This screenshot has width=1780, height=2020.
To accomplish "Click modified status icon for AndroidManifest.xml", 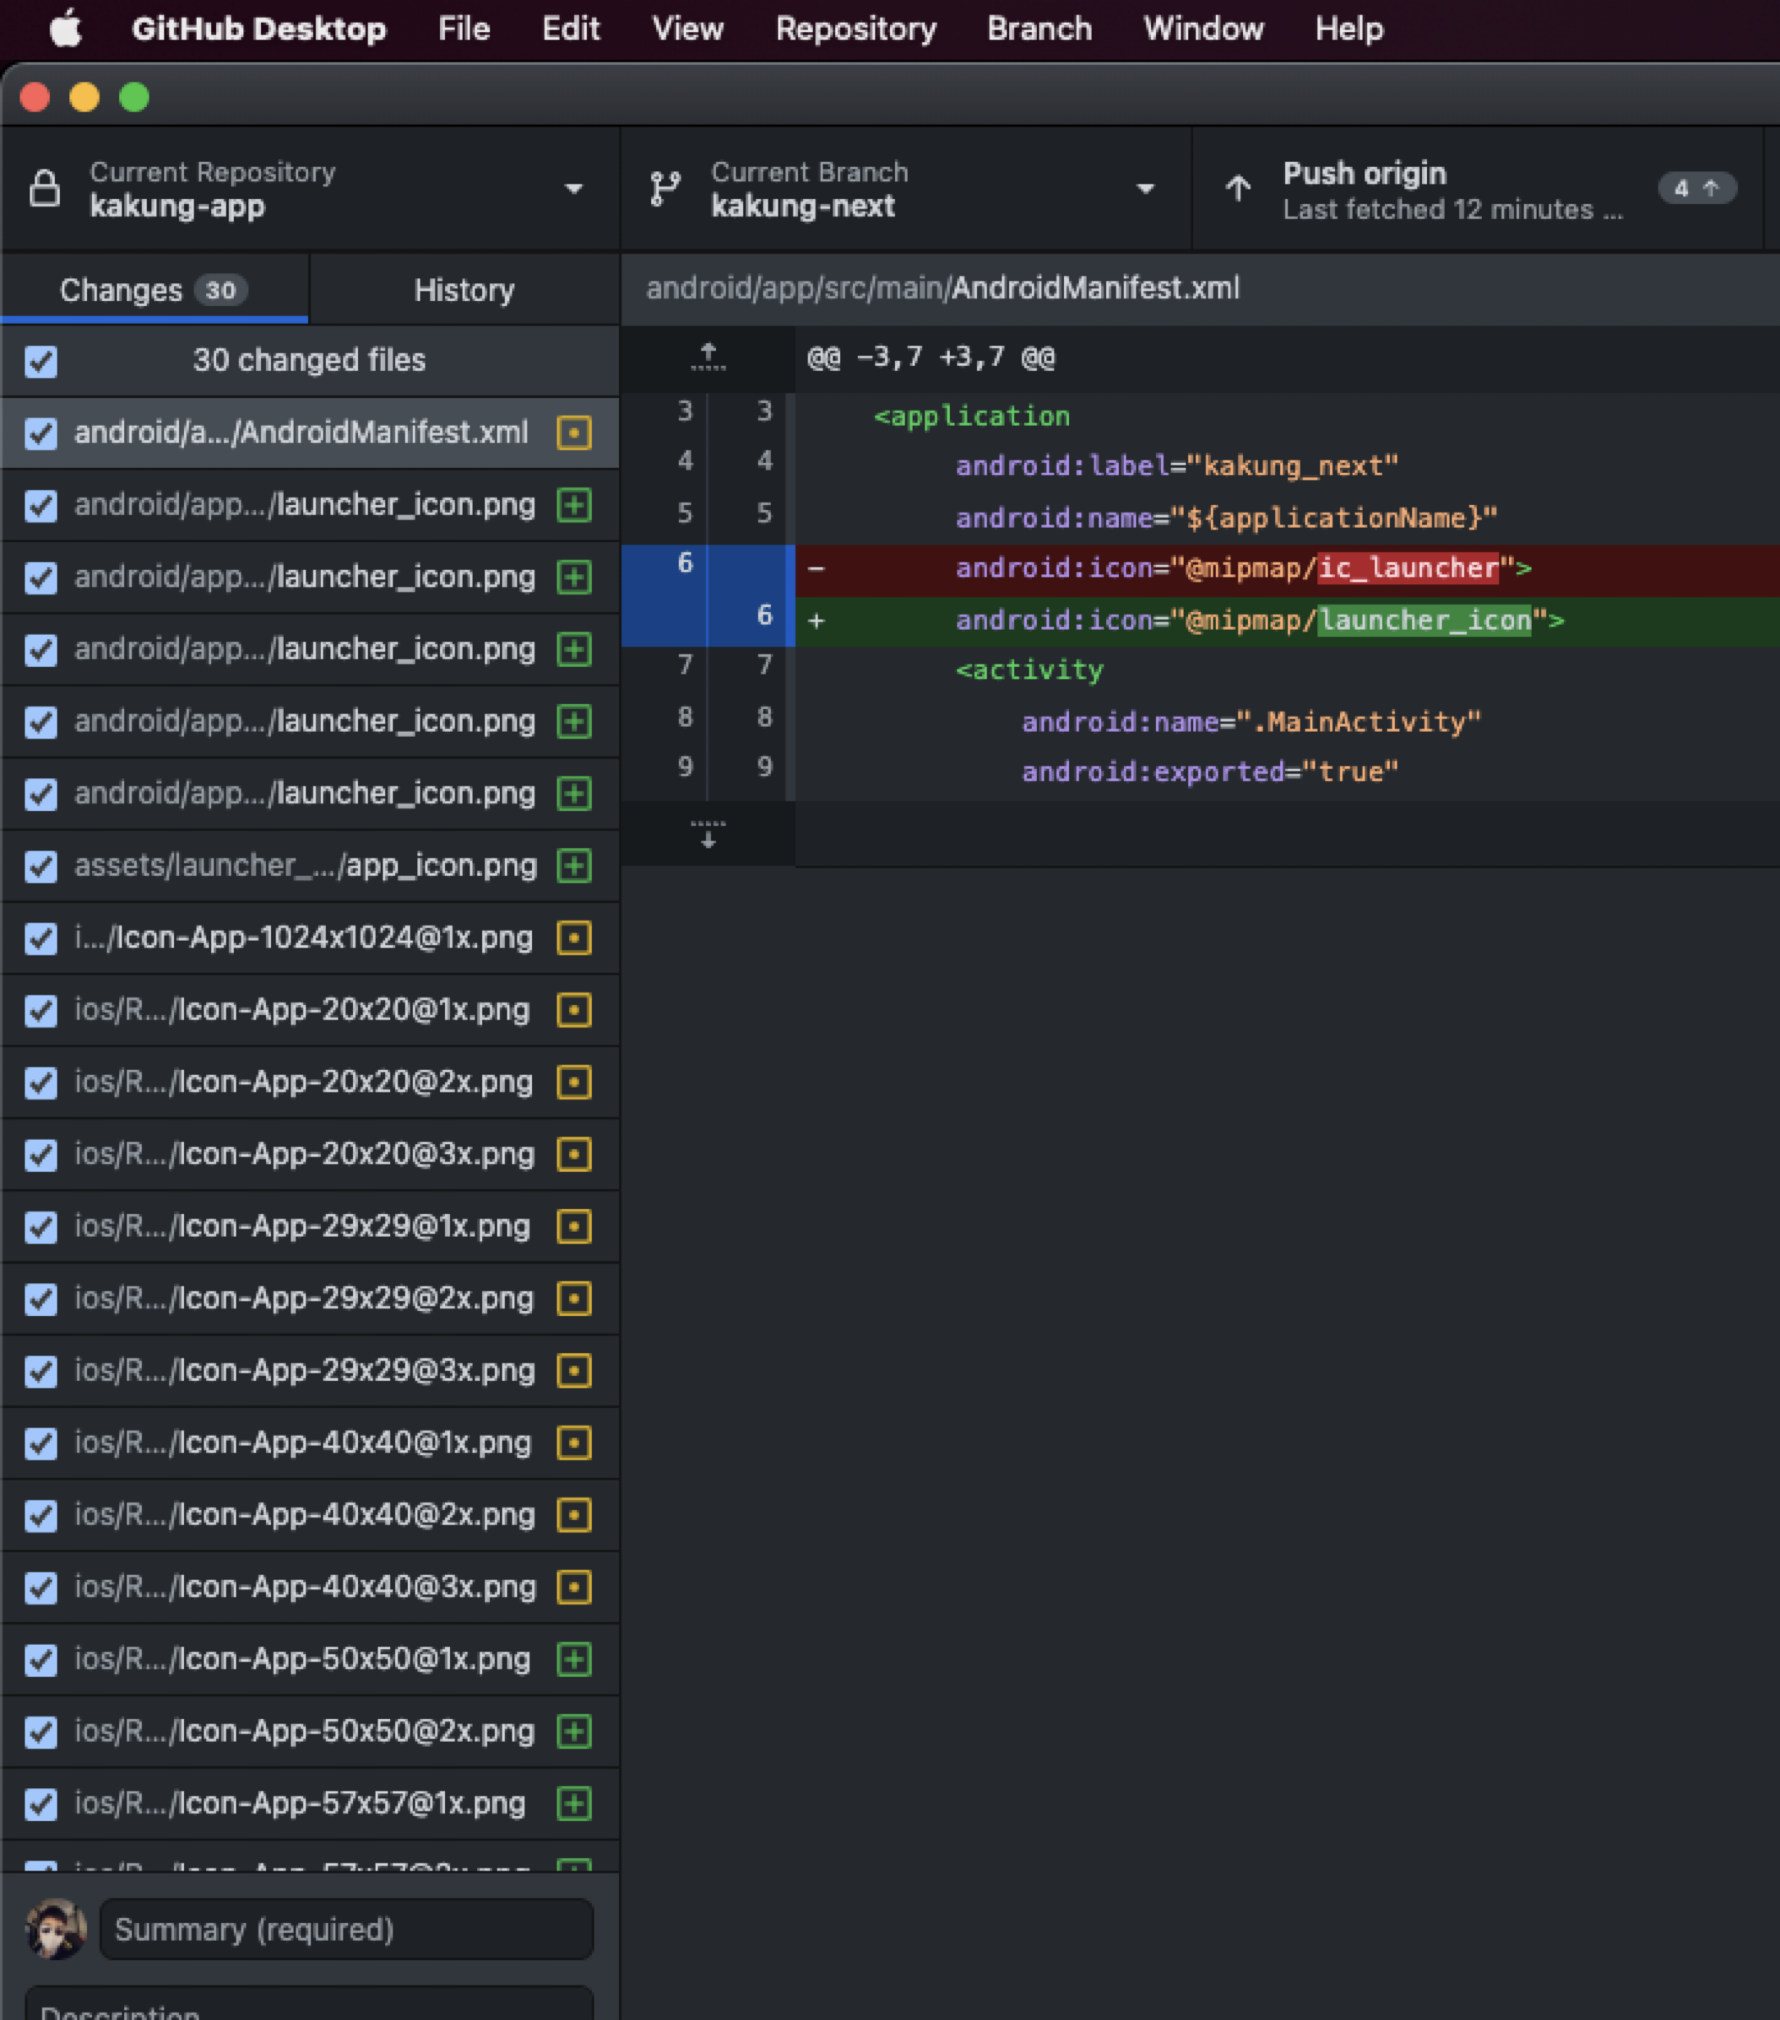I will coord(574,433).
